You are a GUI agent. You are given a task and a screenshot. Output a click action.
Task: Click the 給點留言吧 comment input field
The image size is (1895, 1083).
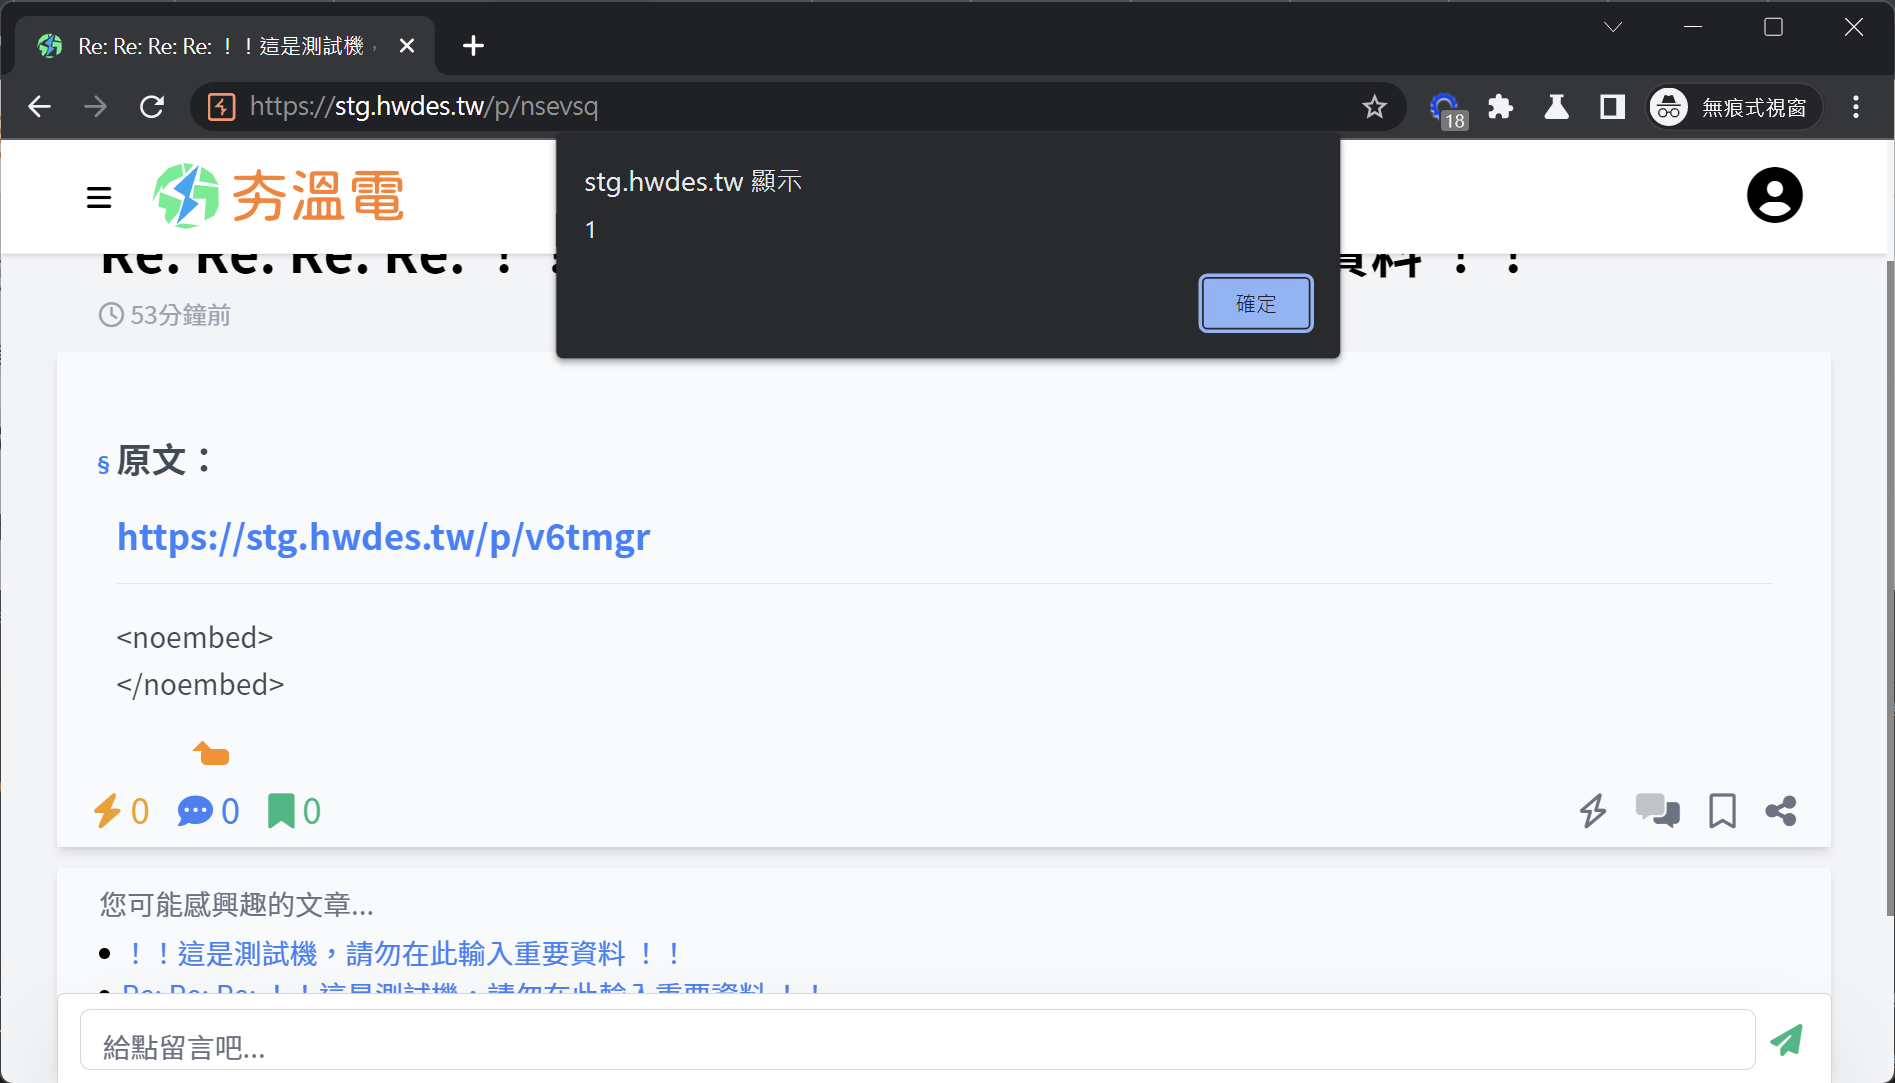[917, 1040]
